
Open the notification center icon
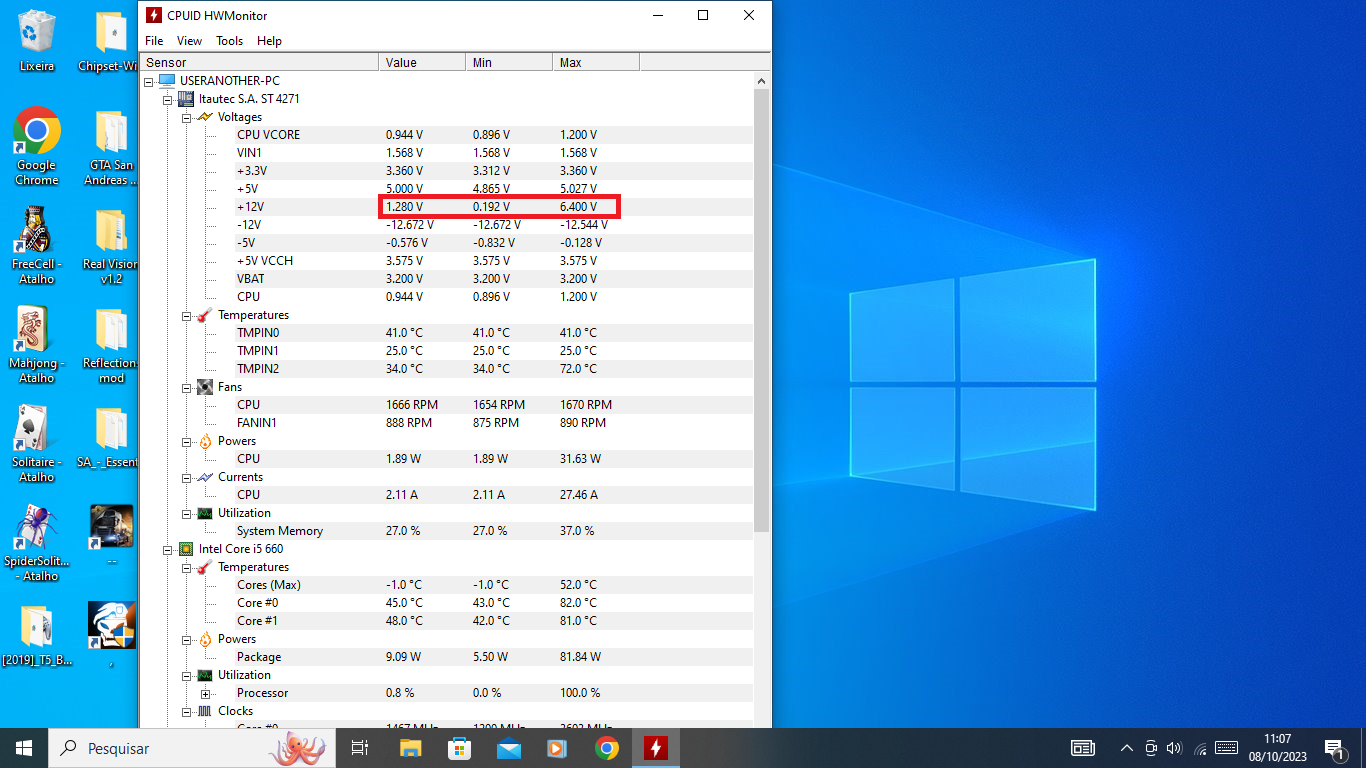click(1333, 748)
